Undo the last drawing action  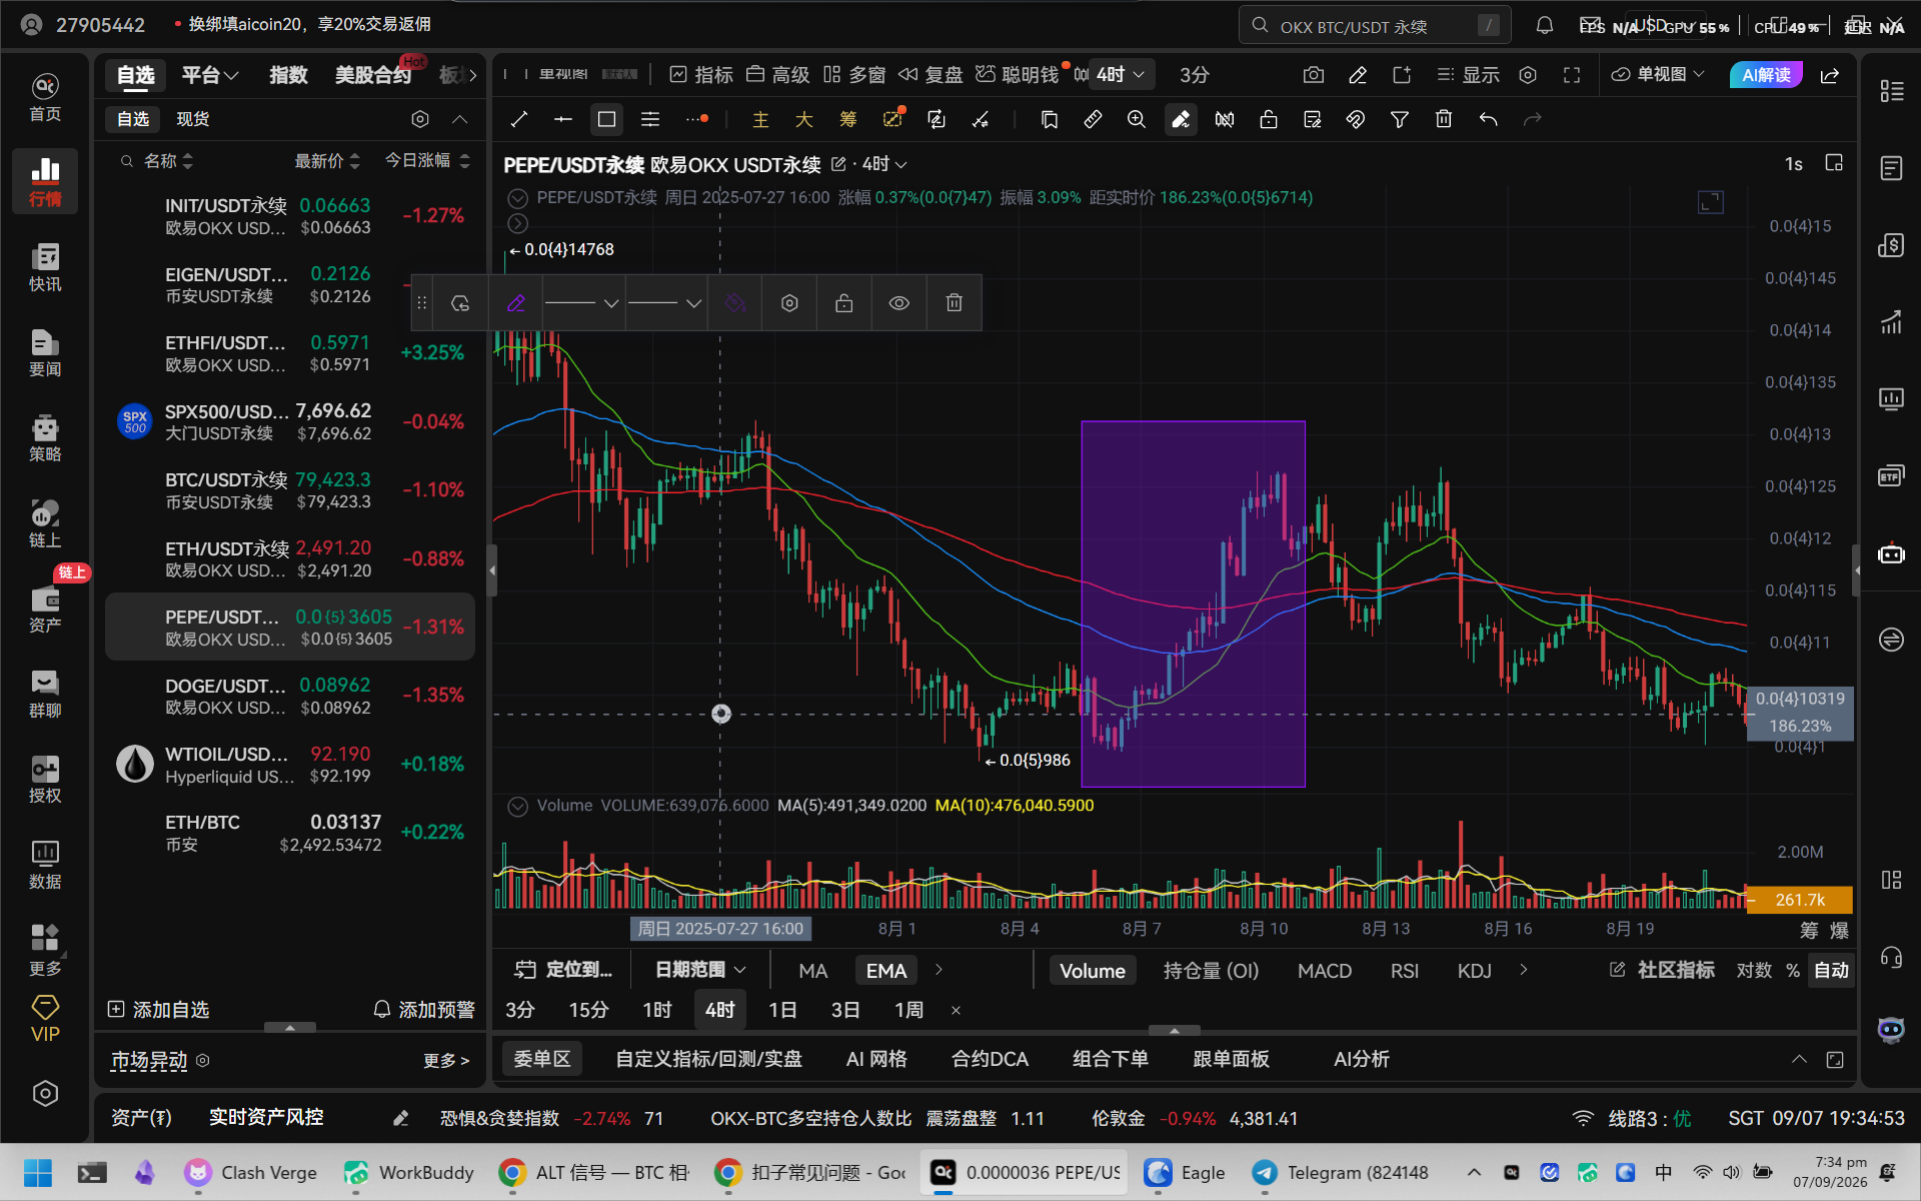click(x=1488, y=120)
